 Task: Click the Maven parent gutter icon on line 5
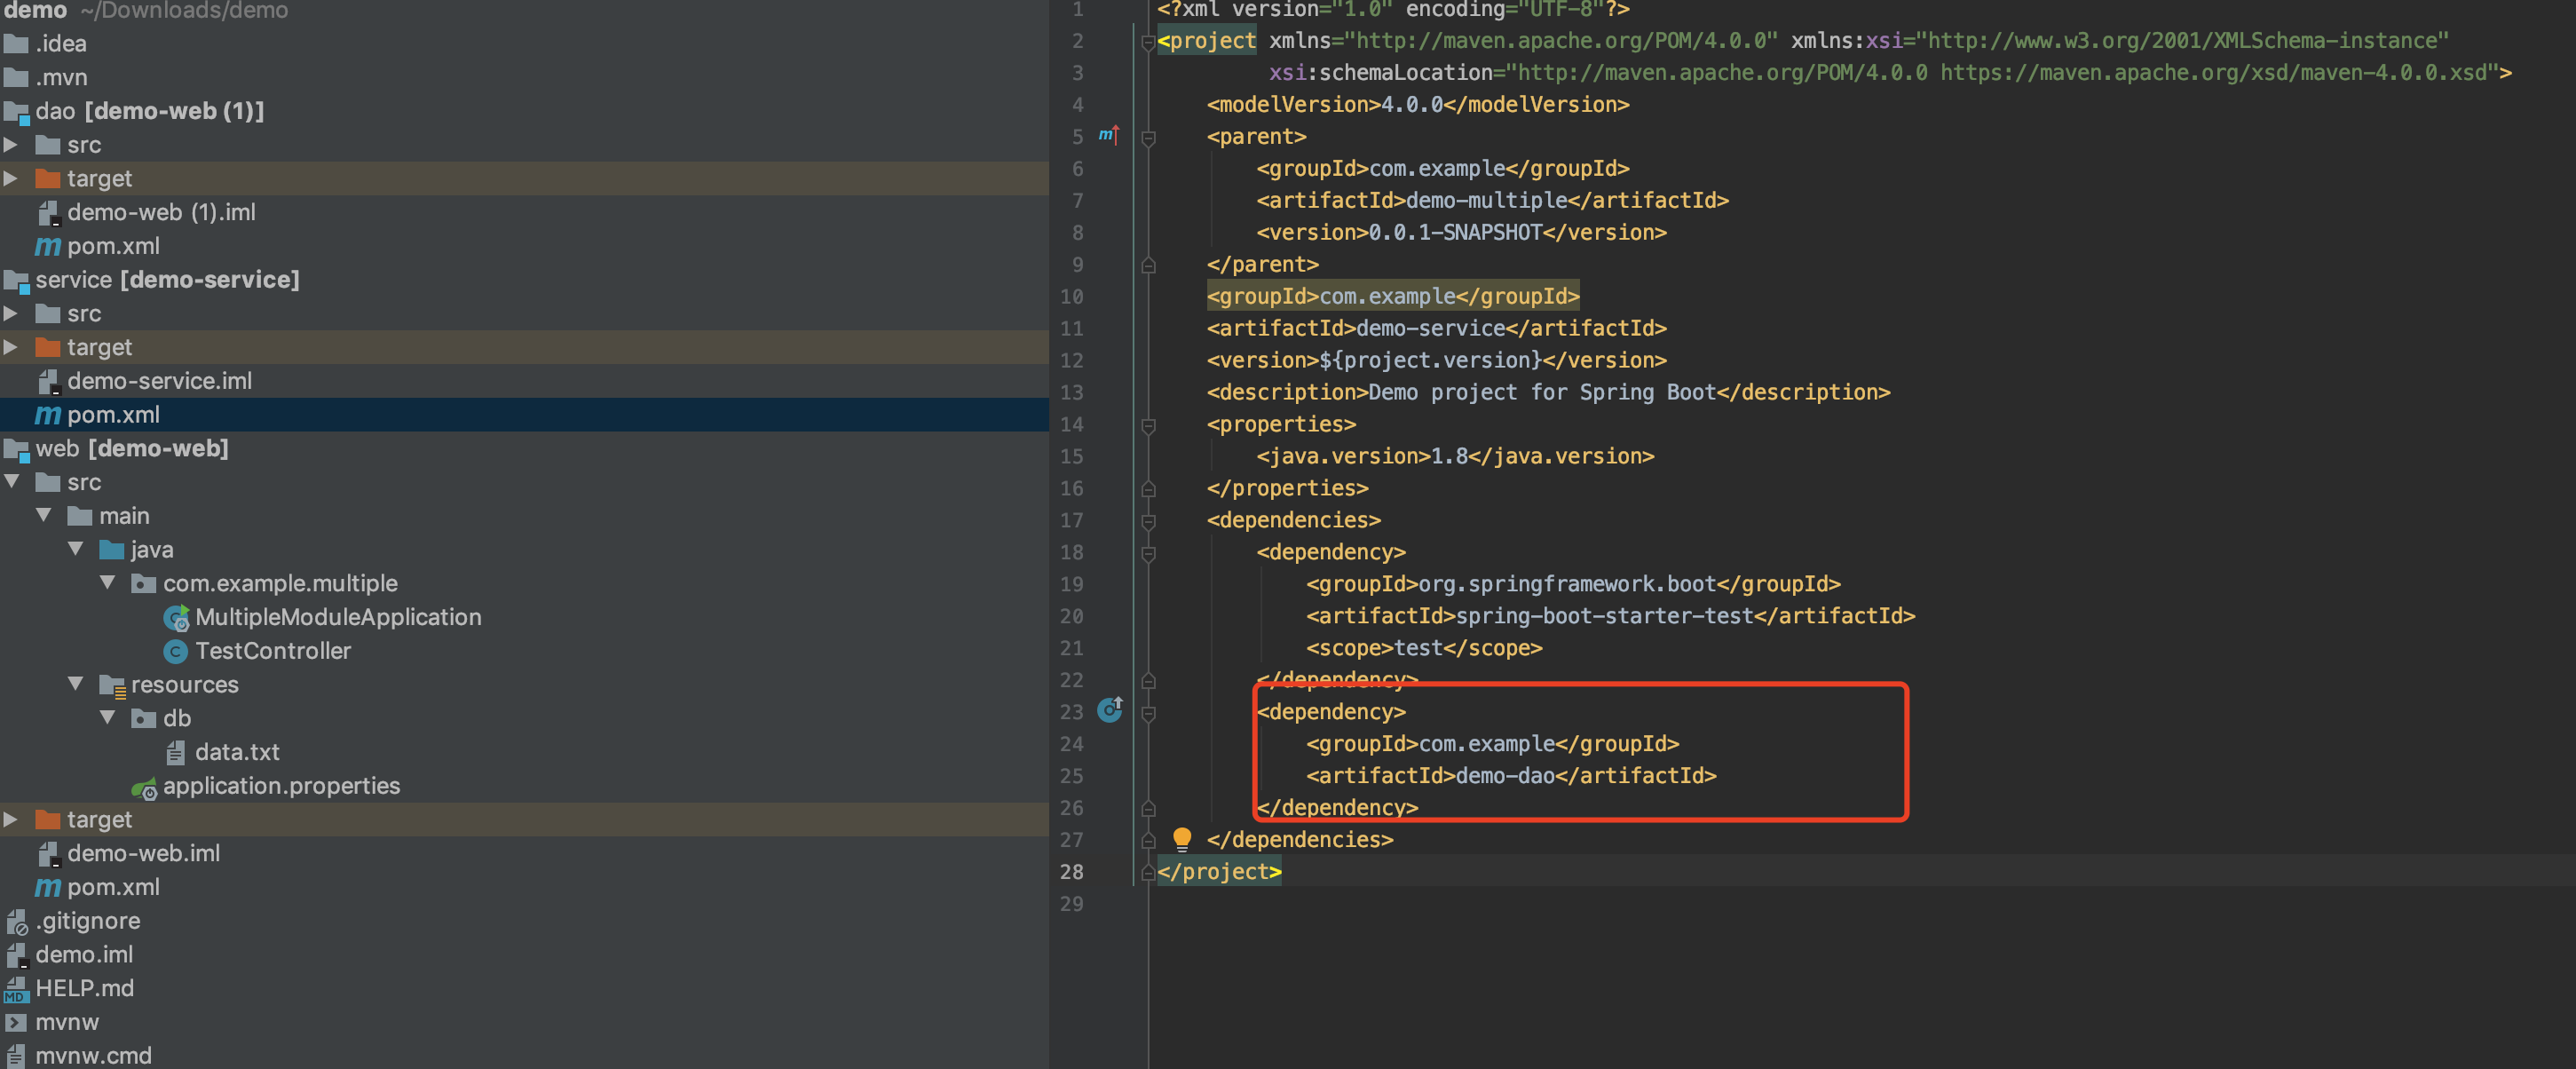[x=1108, y=135]
